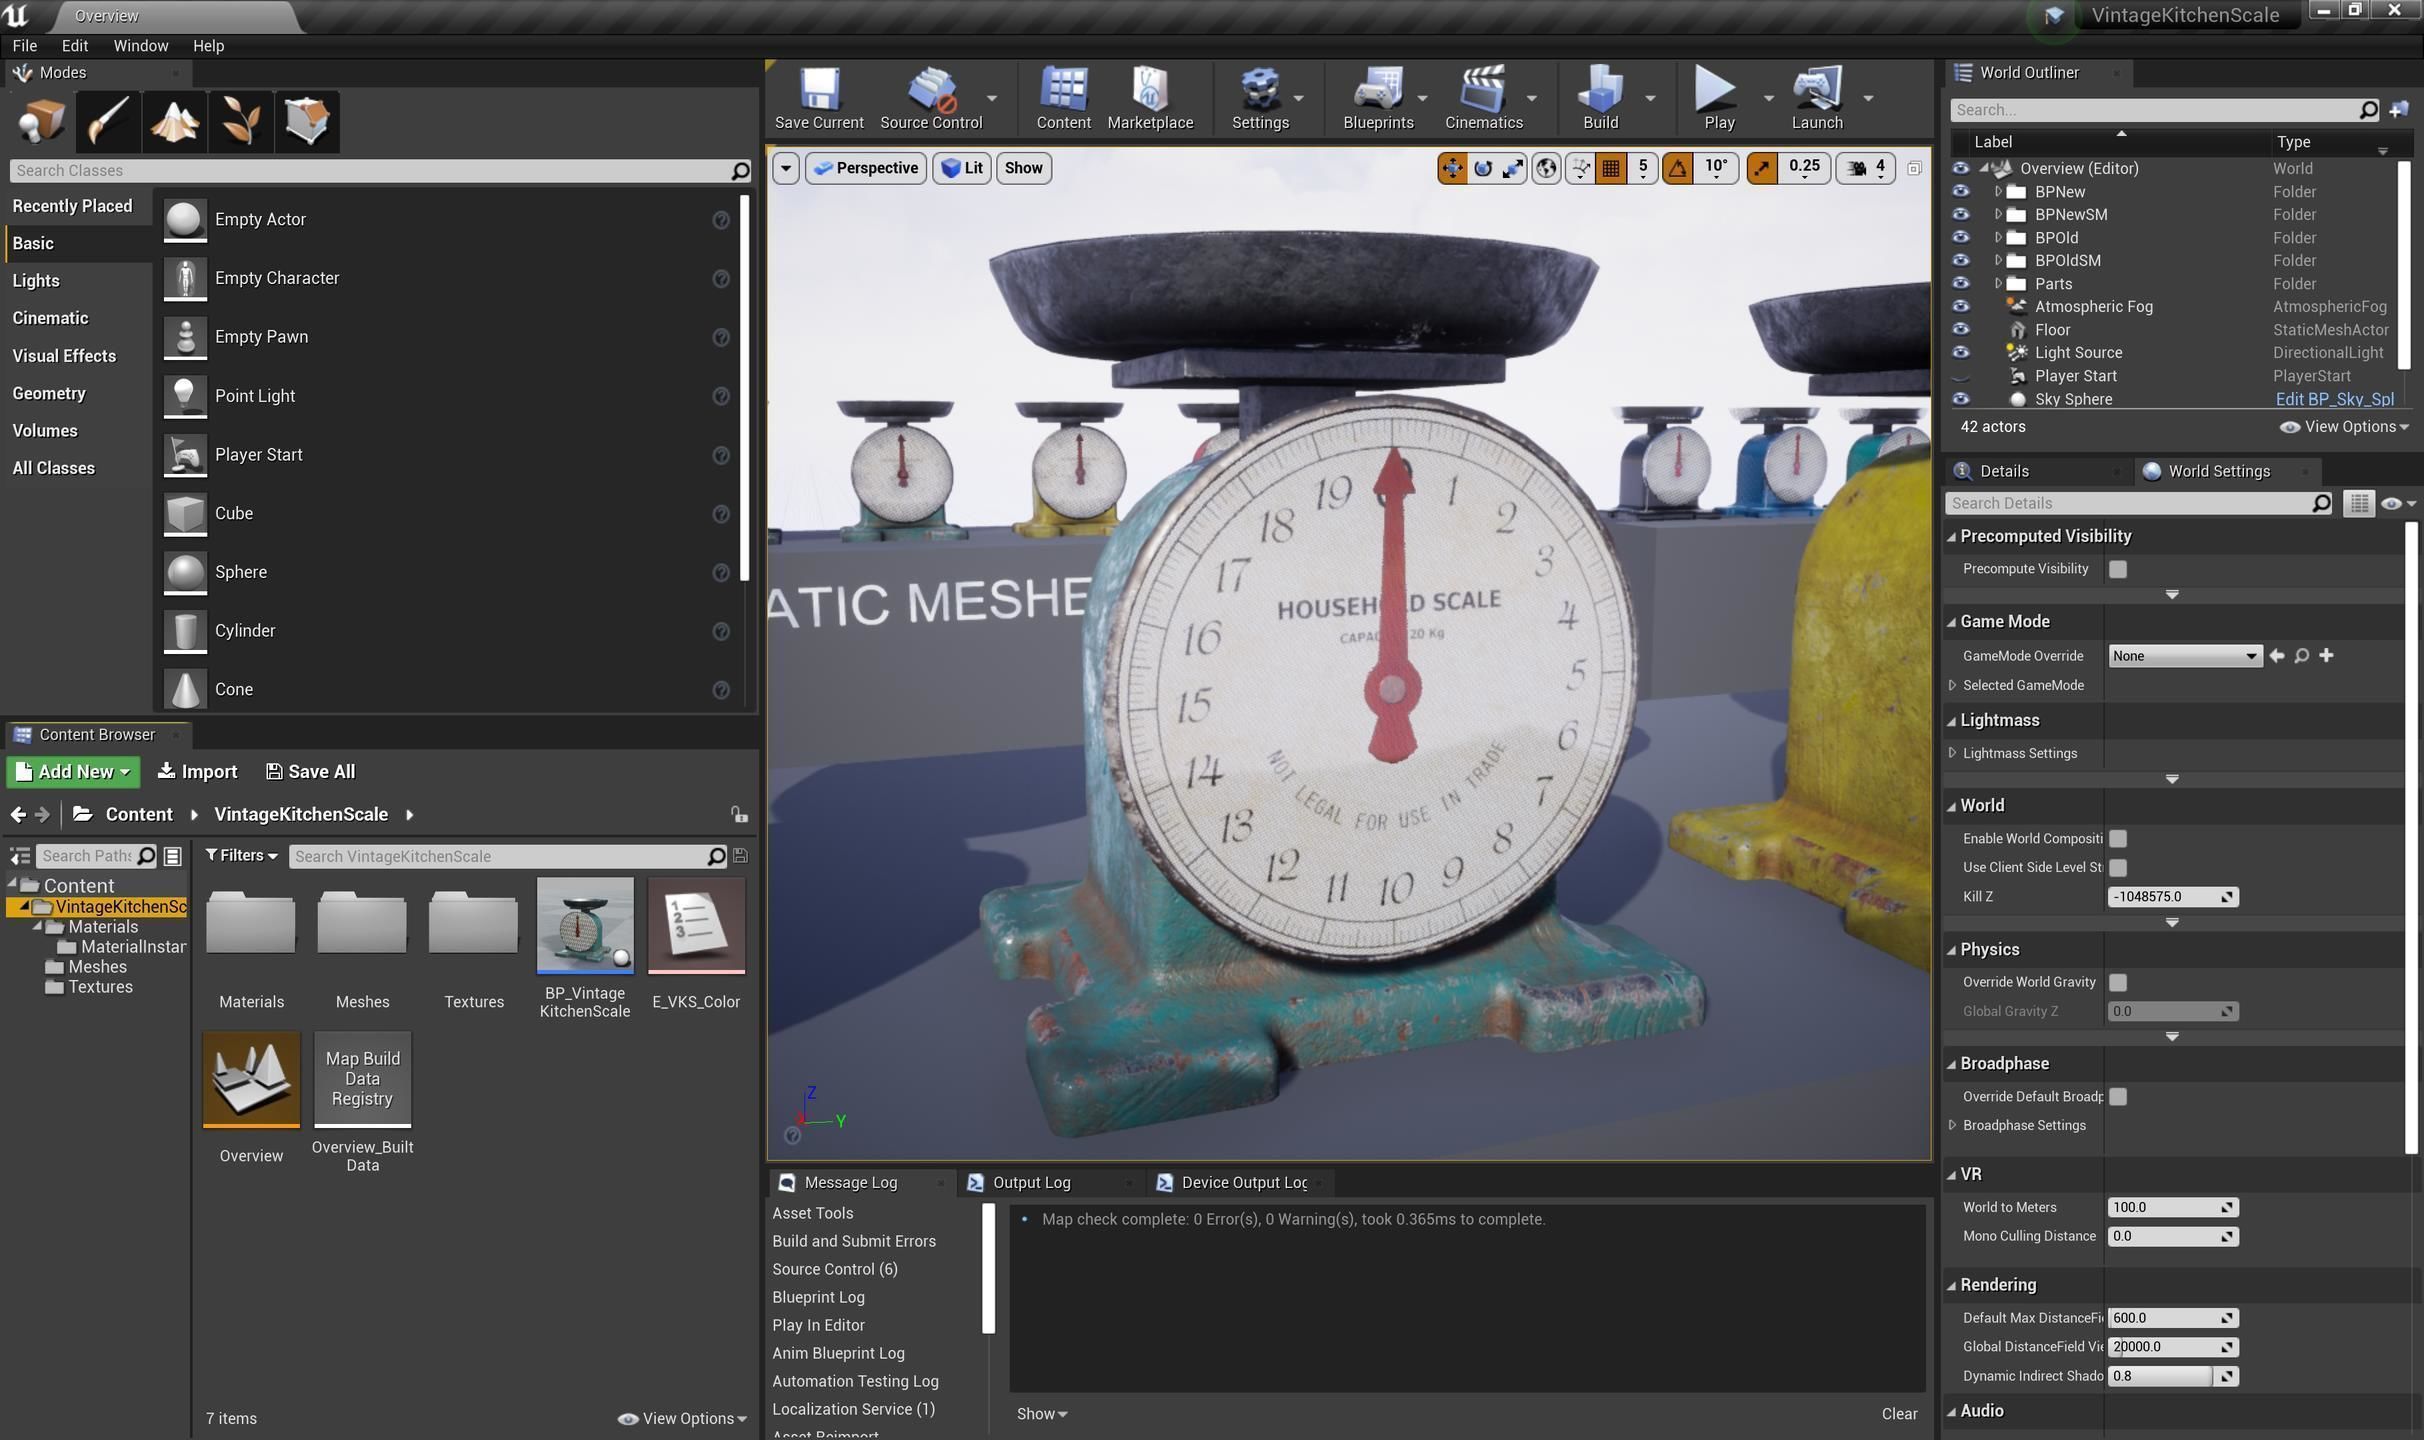
Task: Browse to GameMode Override asset magnifier icon
Action: pyautogui.click(x=2301, y=656)
